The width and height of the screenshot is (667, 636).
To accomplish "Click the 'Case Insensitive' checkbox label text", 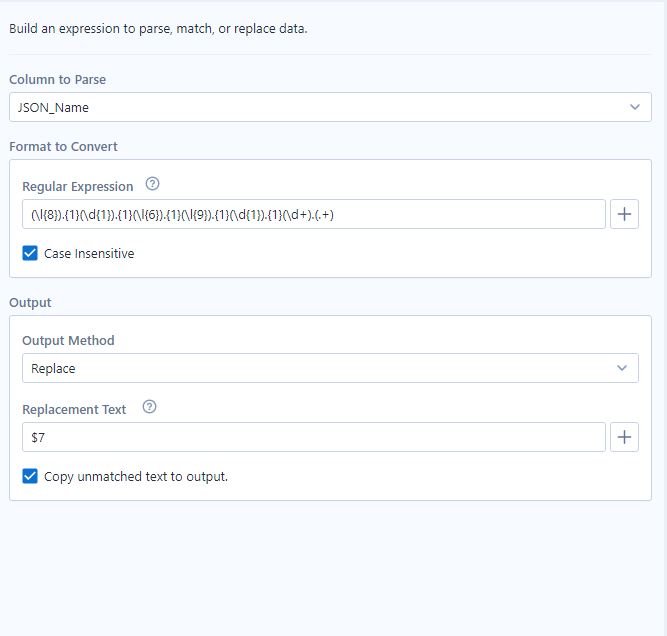I will click(x=89, y=254).
